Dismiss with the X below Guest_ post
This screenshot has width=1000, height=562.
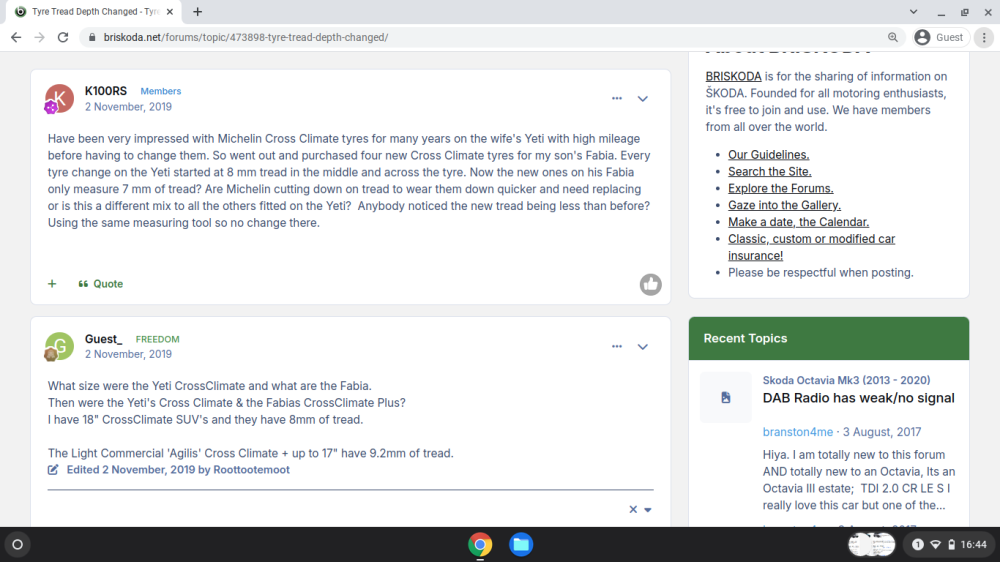pos(633,509)
